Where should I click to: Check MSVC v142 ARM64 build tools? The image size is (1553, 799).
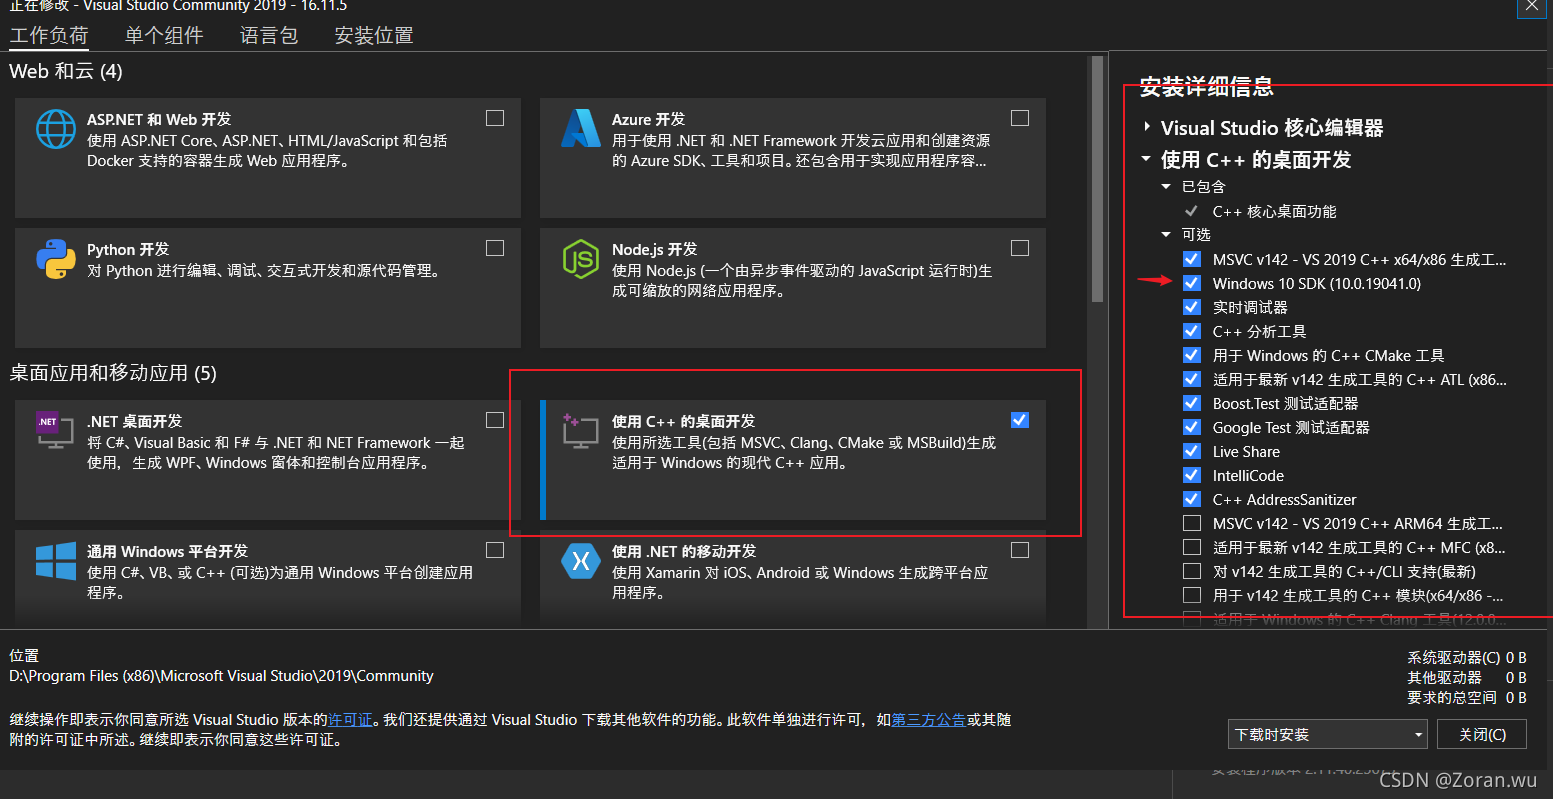pyautogui.click(x=1192, y=523)
